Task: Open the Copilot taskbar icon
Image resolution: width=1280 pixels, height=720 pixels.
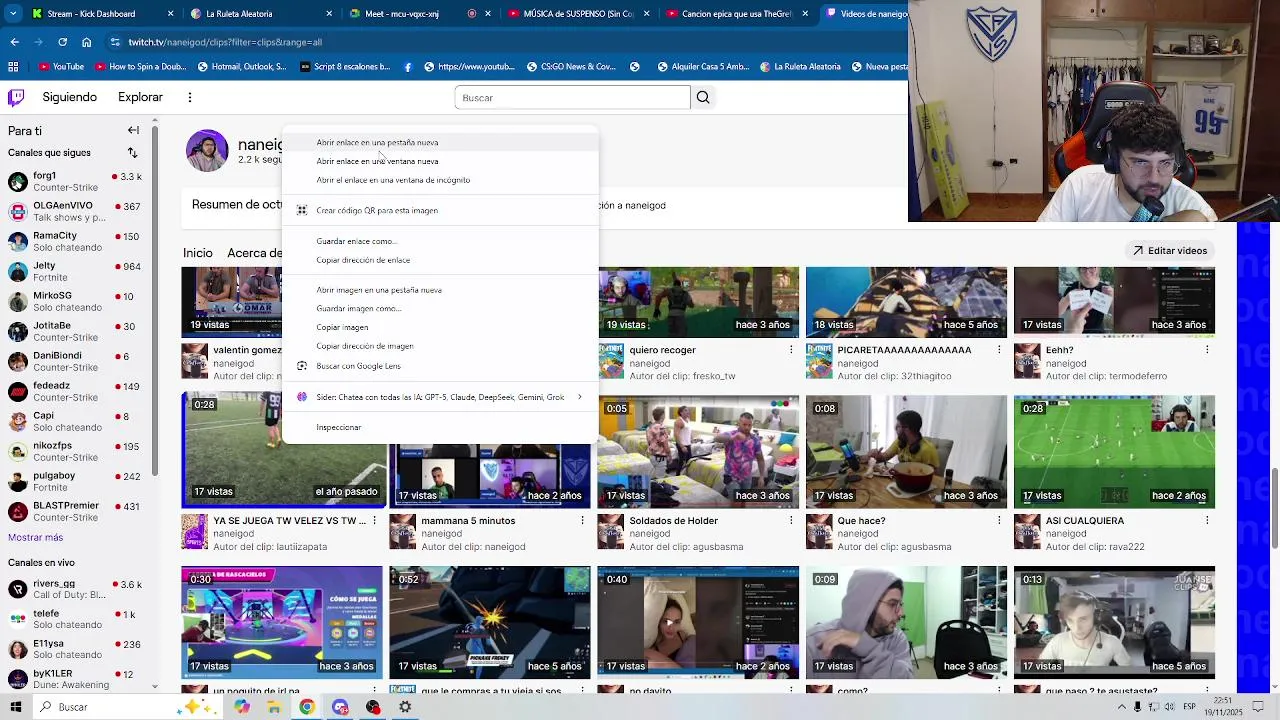Action: coord(241,707)
